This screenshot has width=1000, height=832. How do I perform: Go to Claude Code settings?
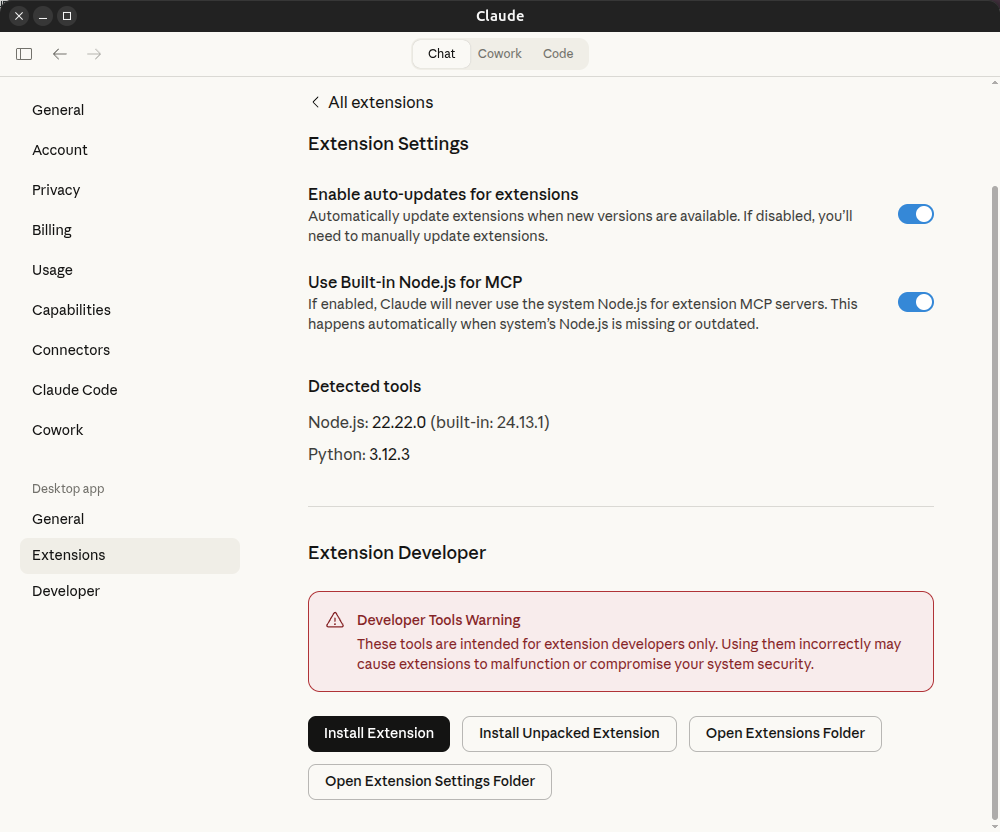coord(74,390)
